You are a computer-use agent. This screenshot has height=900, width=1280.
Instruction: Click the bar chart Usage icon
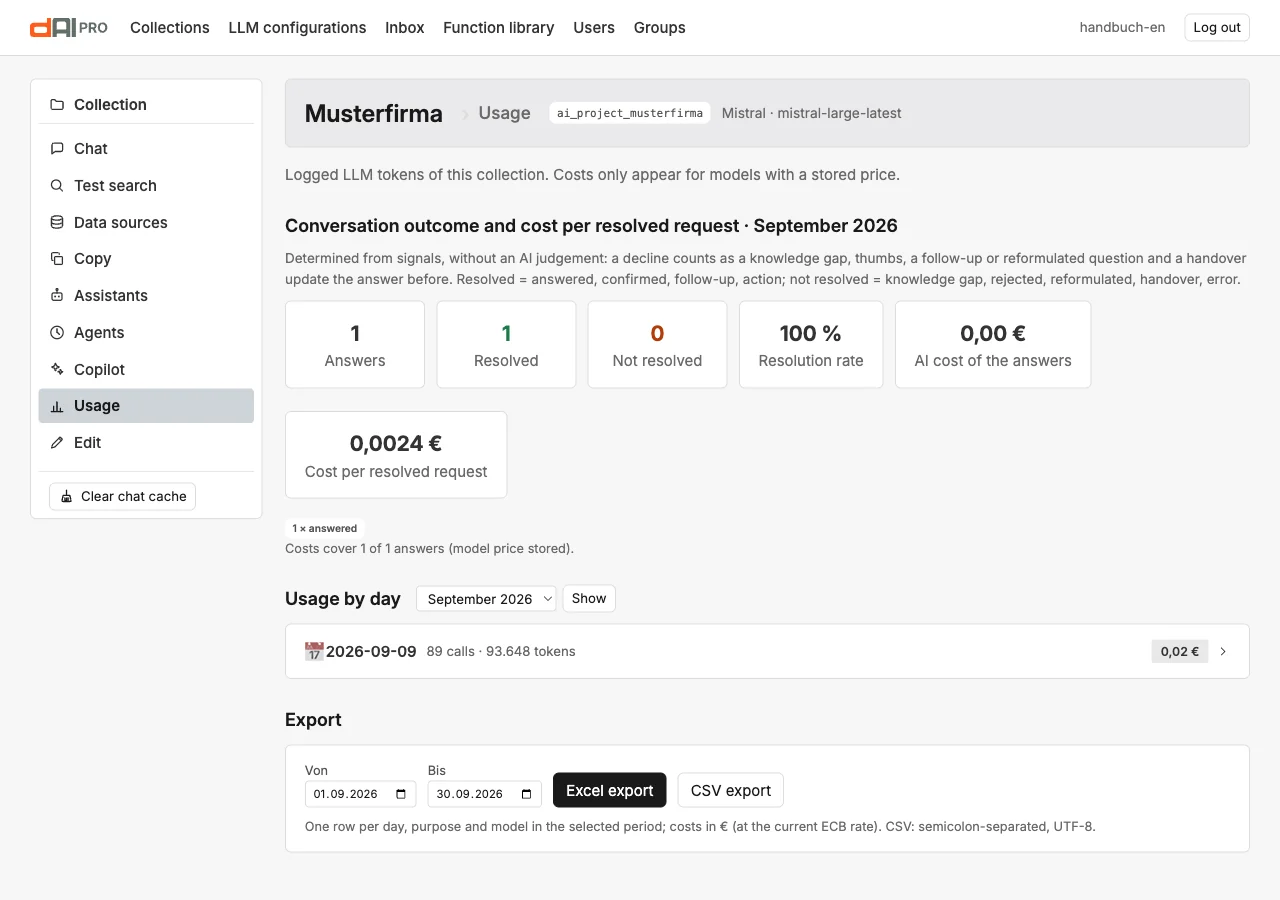[x=57, y=406]
